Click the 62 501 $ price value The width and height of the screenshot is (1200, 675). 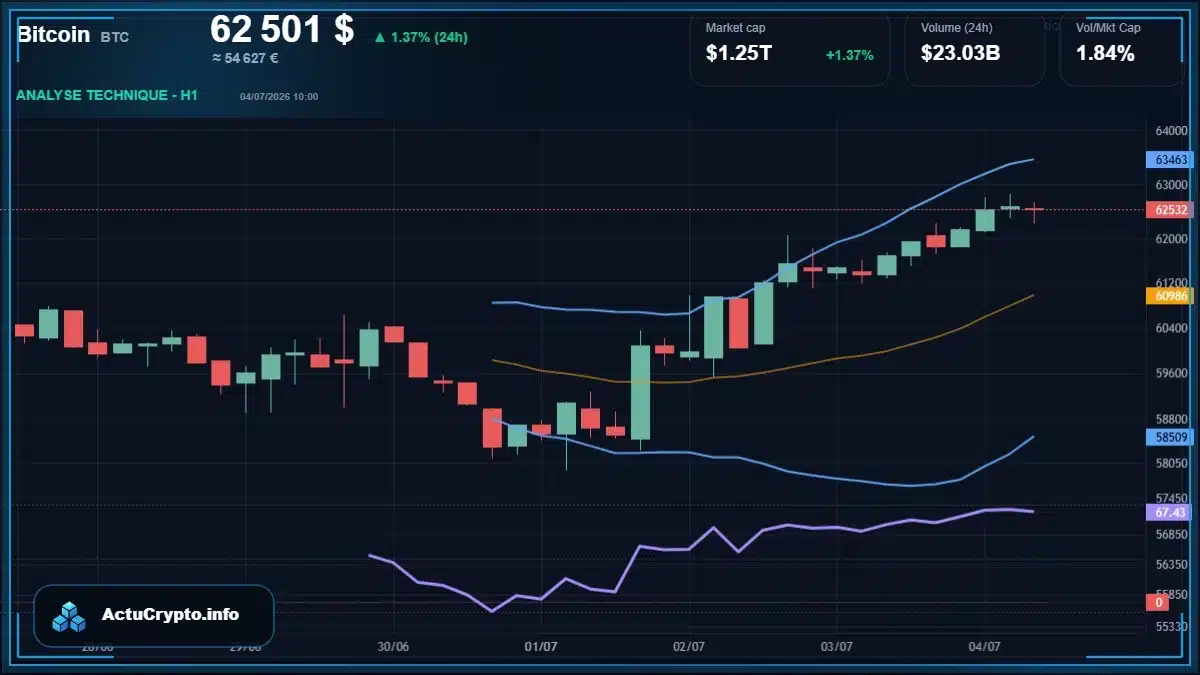pos(282,29)
